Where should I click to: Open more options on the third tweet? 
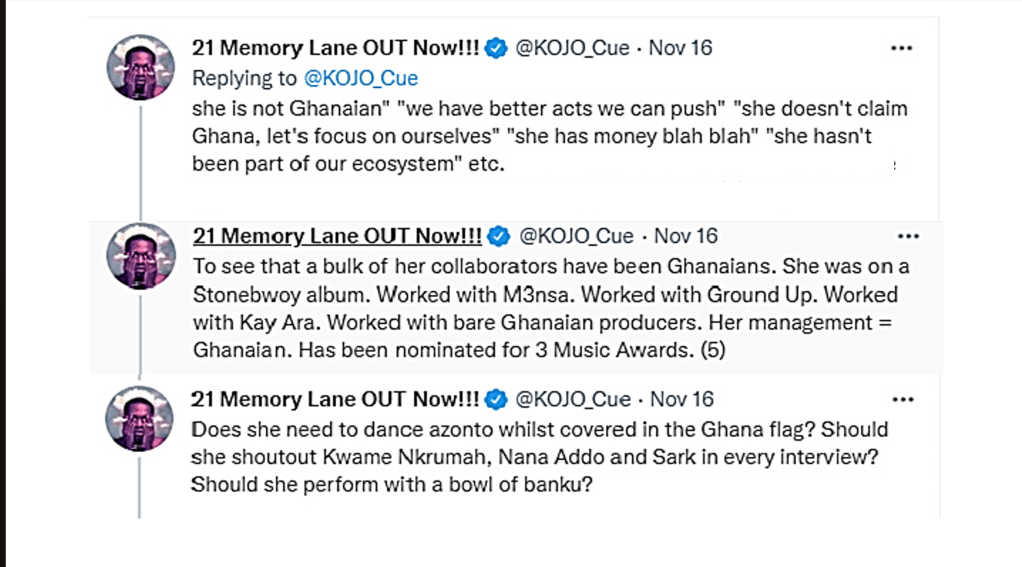(902, 399)
